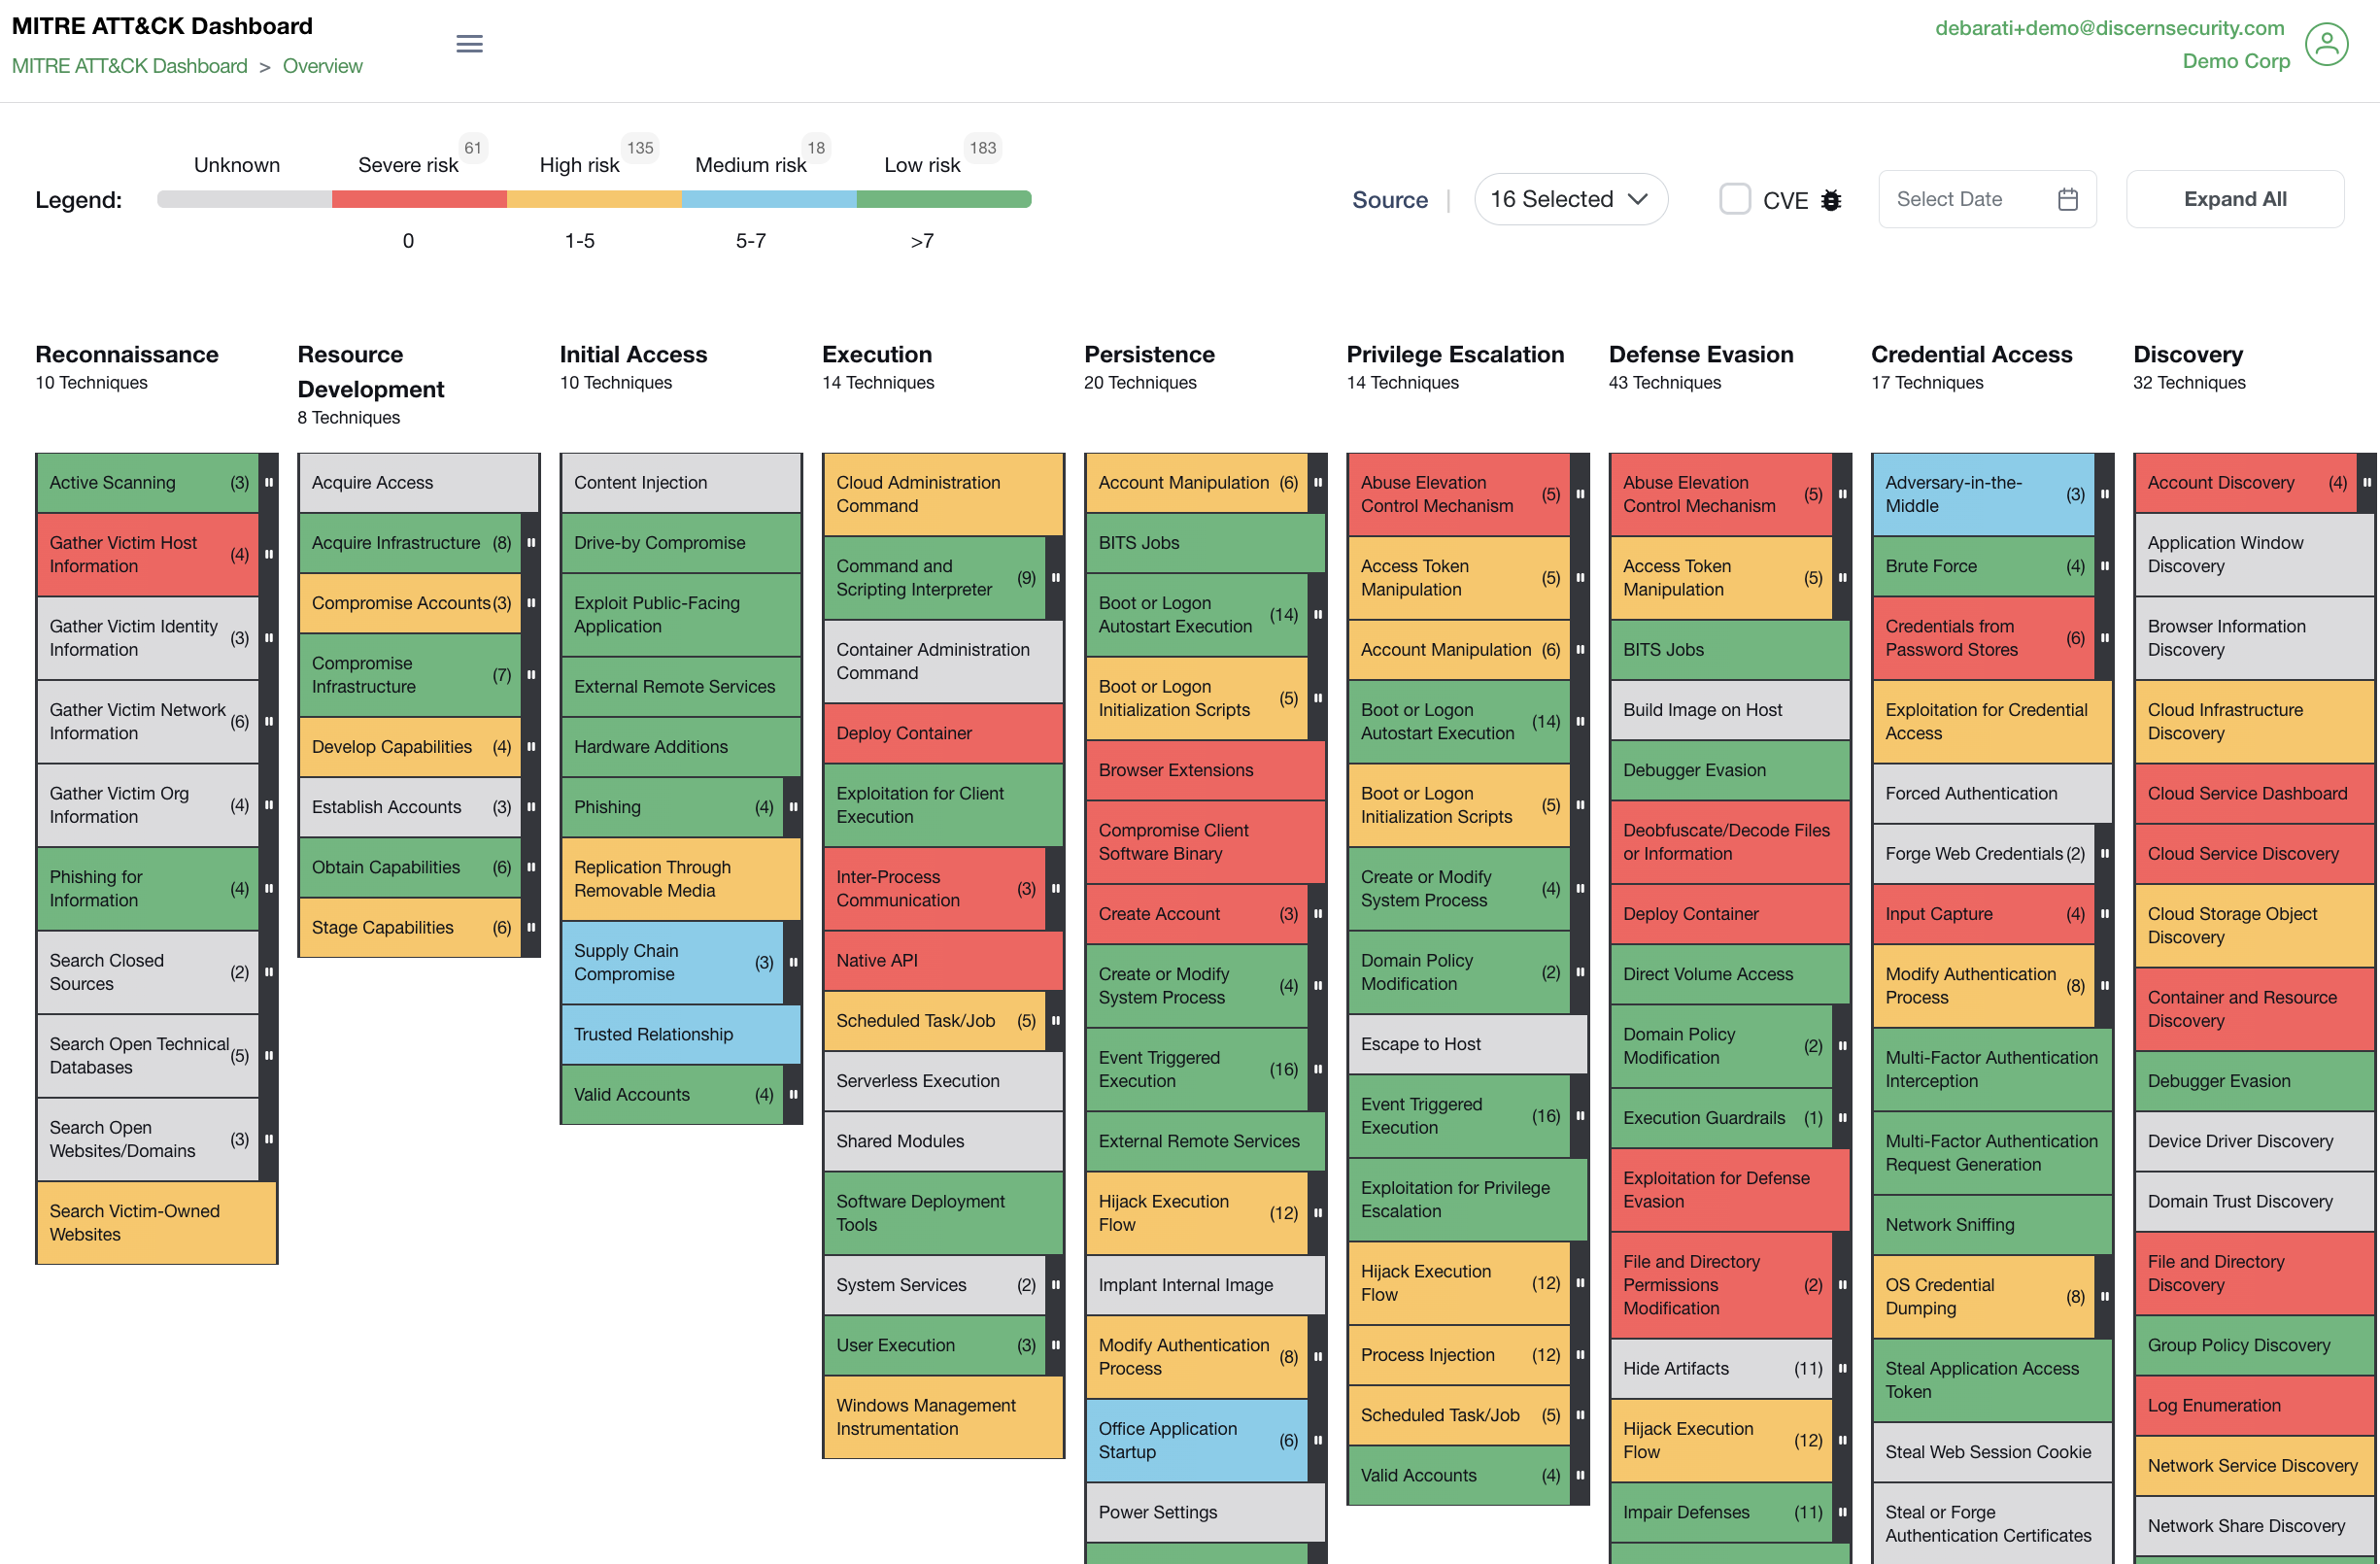Click the Demo Corp organization label
This screenshot has width=2380, height=1564.
pos(2235,61)
